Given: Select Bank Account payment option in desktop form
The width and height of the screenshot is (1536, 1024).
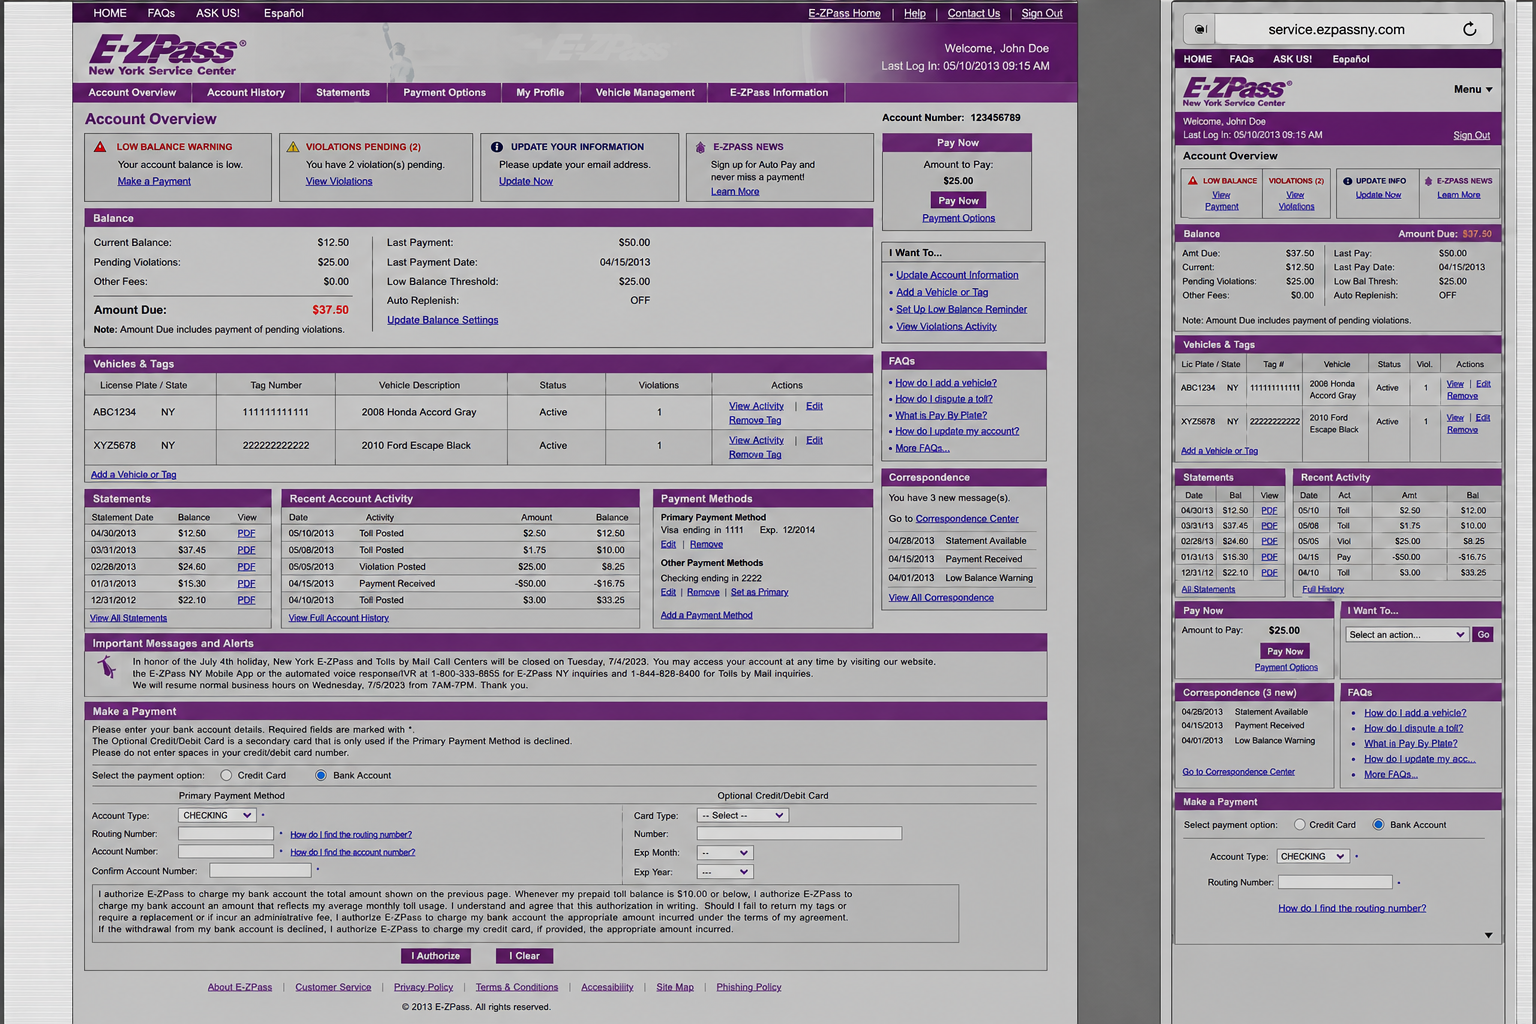Looking at the screenshot, I should click(x=321, y=776).
